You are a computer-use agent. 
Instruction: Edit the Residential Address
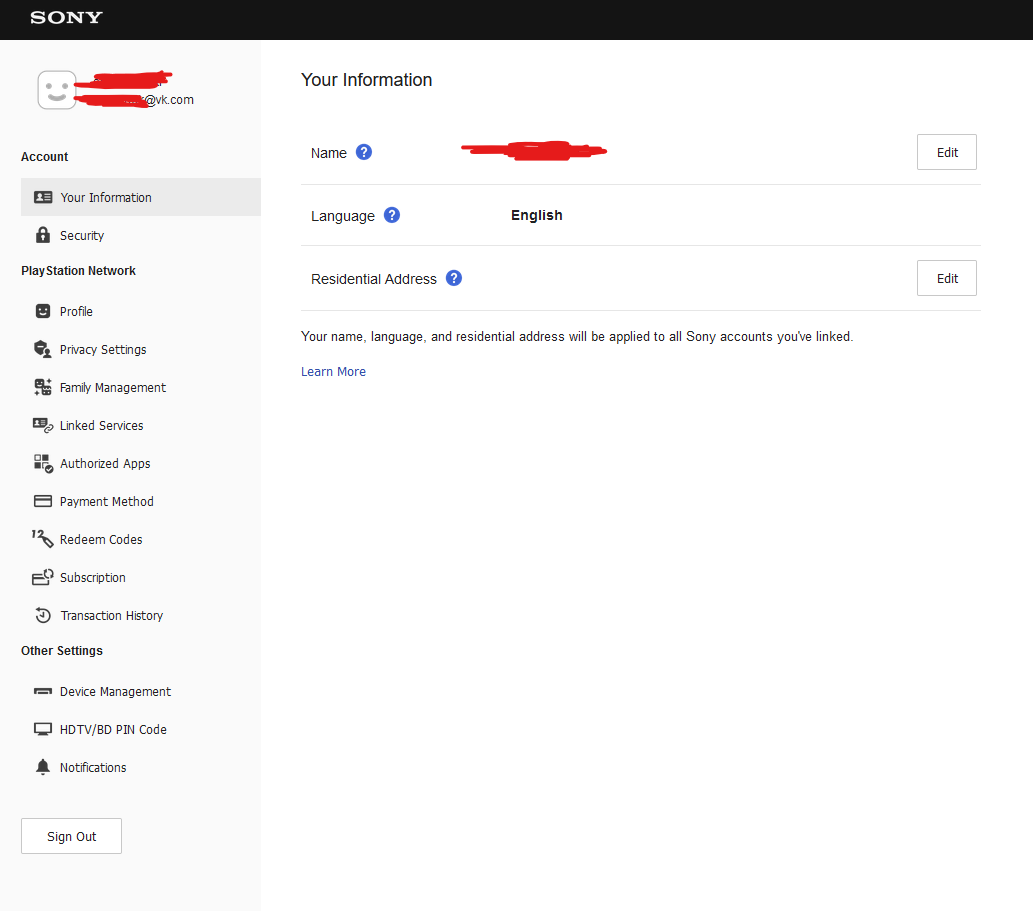[x=947, y=278]
